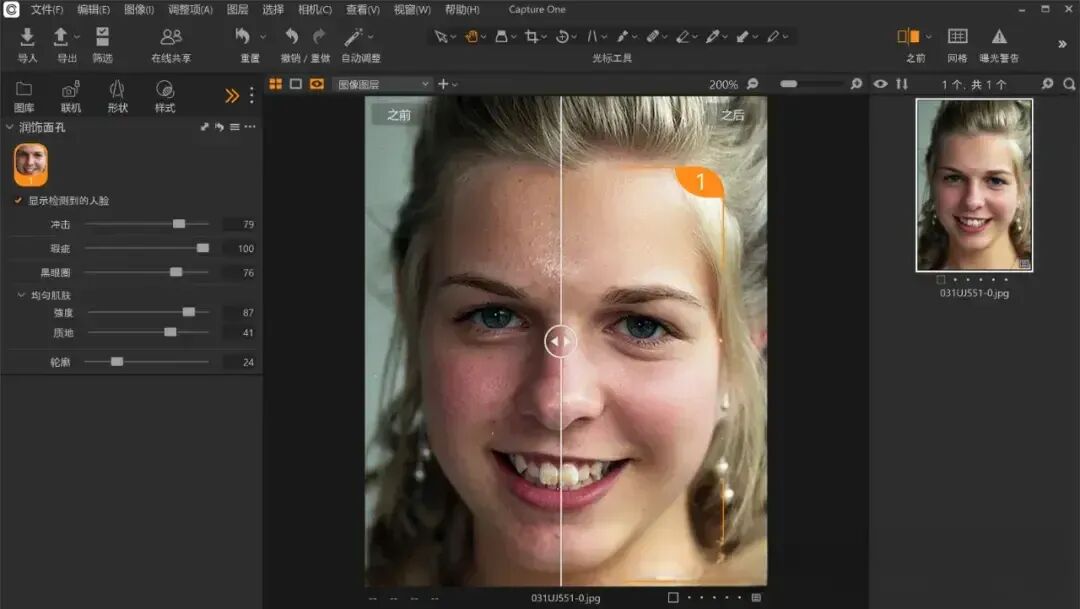Toggle the Before (之前) comparison view
The width and height of the screenshot is (1080, 609).
(908, 37)
